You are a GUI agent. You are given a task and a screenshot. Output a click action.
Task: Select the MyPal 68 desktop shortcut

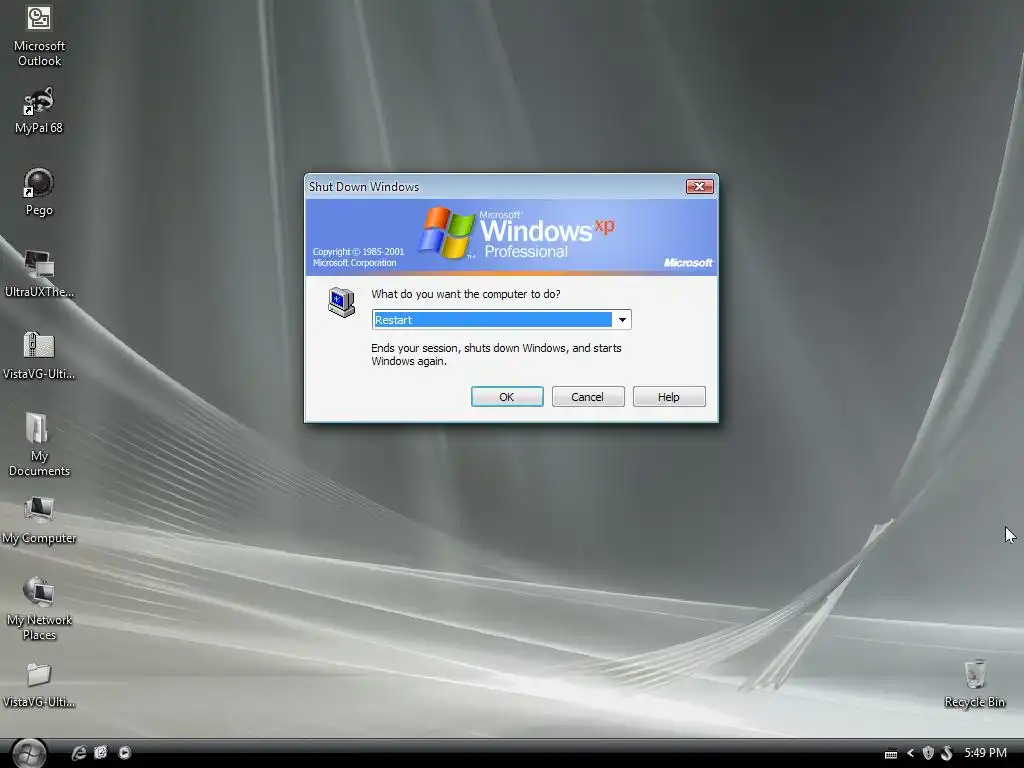click(39, 110)
